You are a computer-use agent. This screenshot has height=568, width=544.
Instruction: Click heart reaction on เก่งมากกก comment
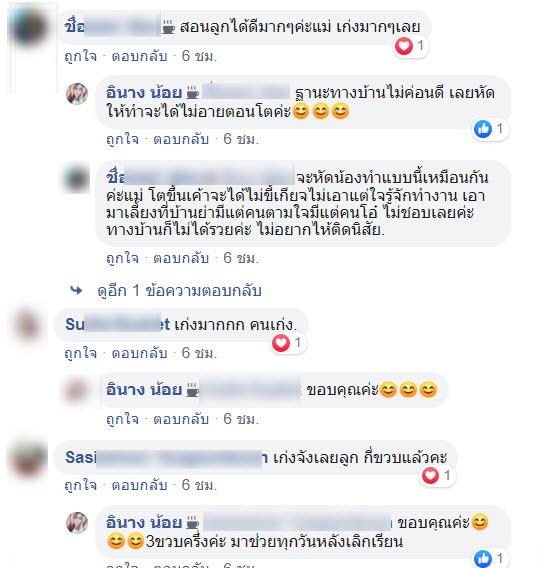click(x=281, y=343)
